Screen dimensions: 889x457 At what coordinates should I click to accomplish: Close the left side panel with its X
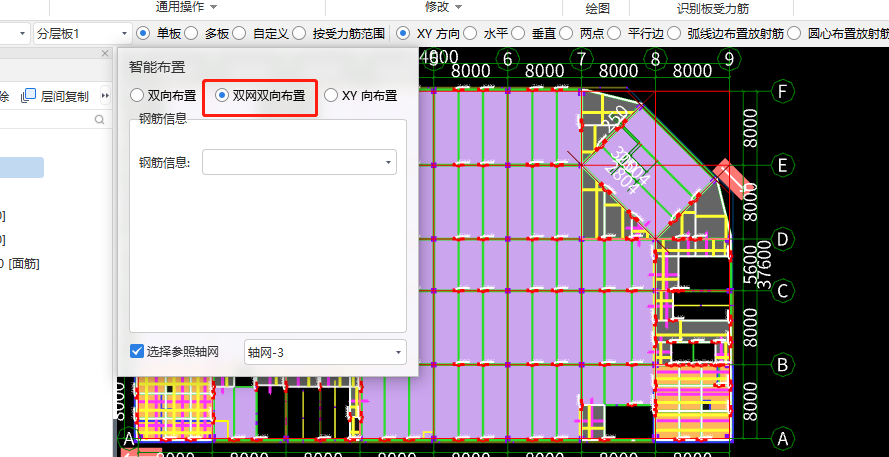coord(104,53)
